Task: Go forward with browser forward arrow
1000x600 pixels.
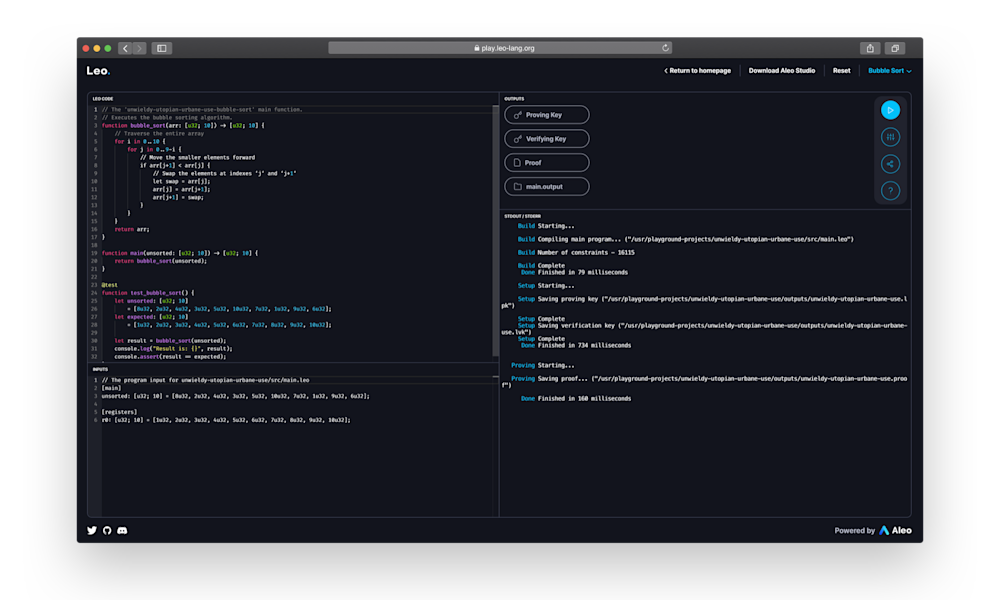Action: pos(140,48)
